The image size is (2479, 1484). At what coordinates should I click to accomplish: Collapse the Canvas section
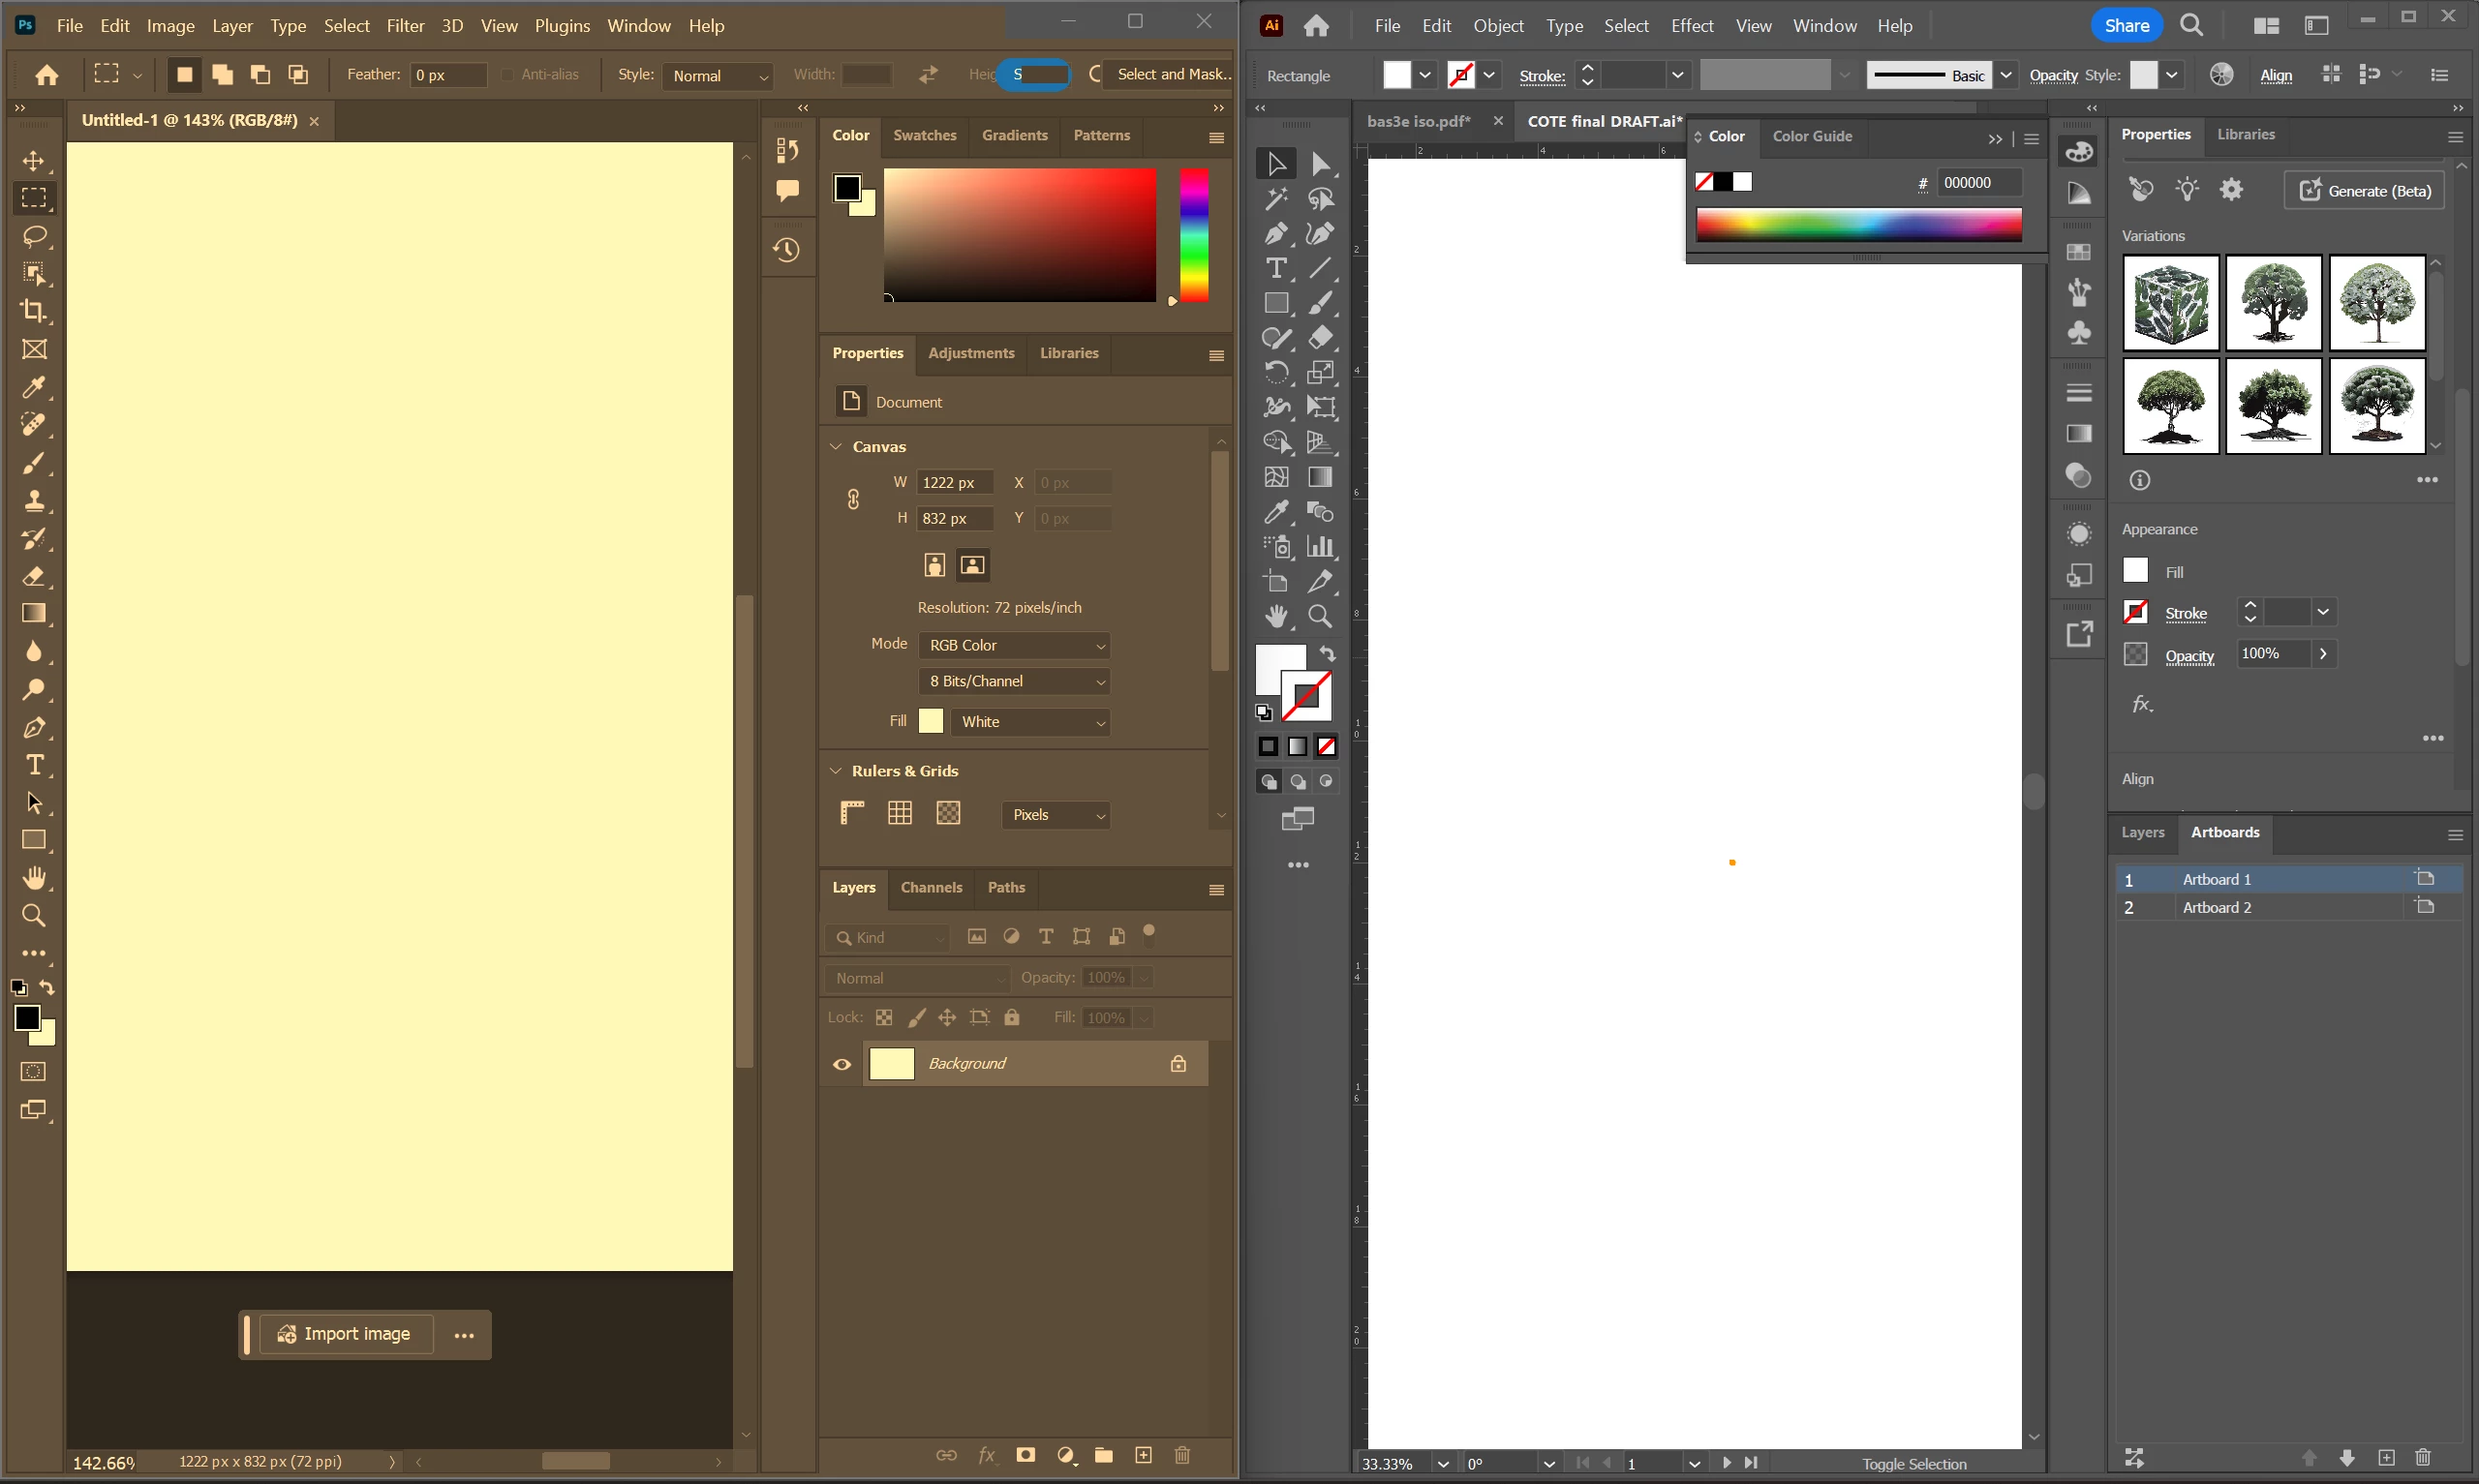pos(836,447)
